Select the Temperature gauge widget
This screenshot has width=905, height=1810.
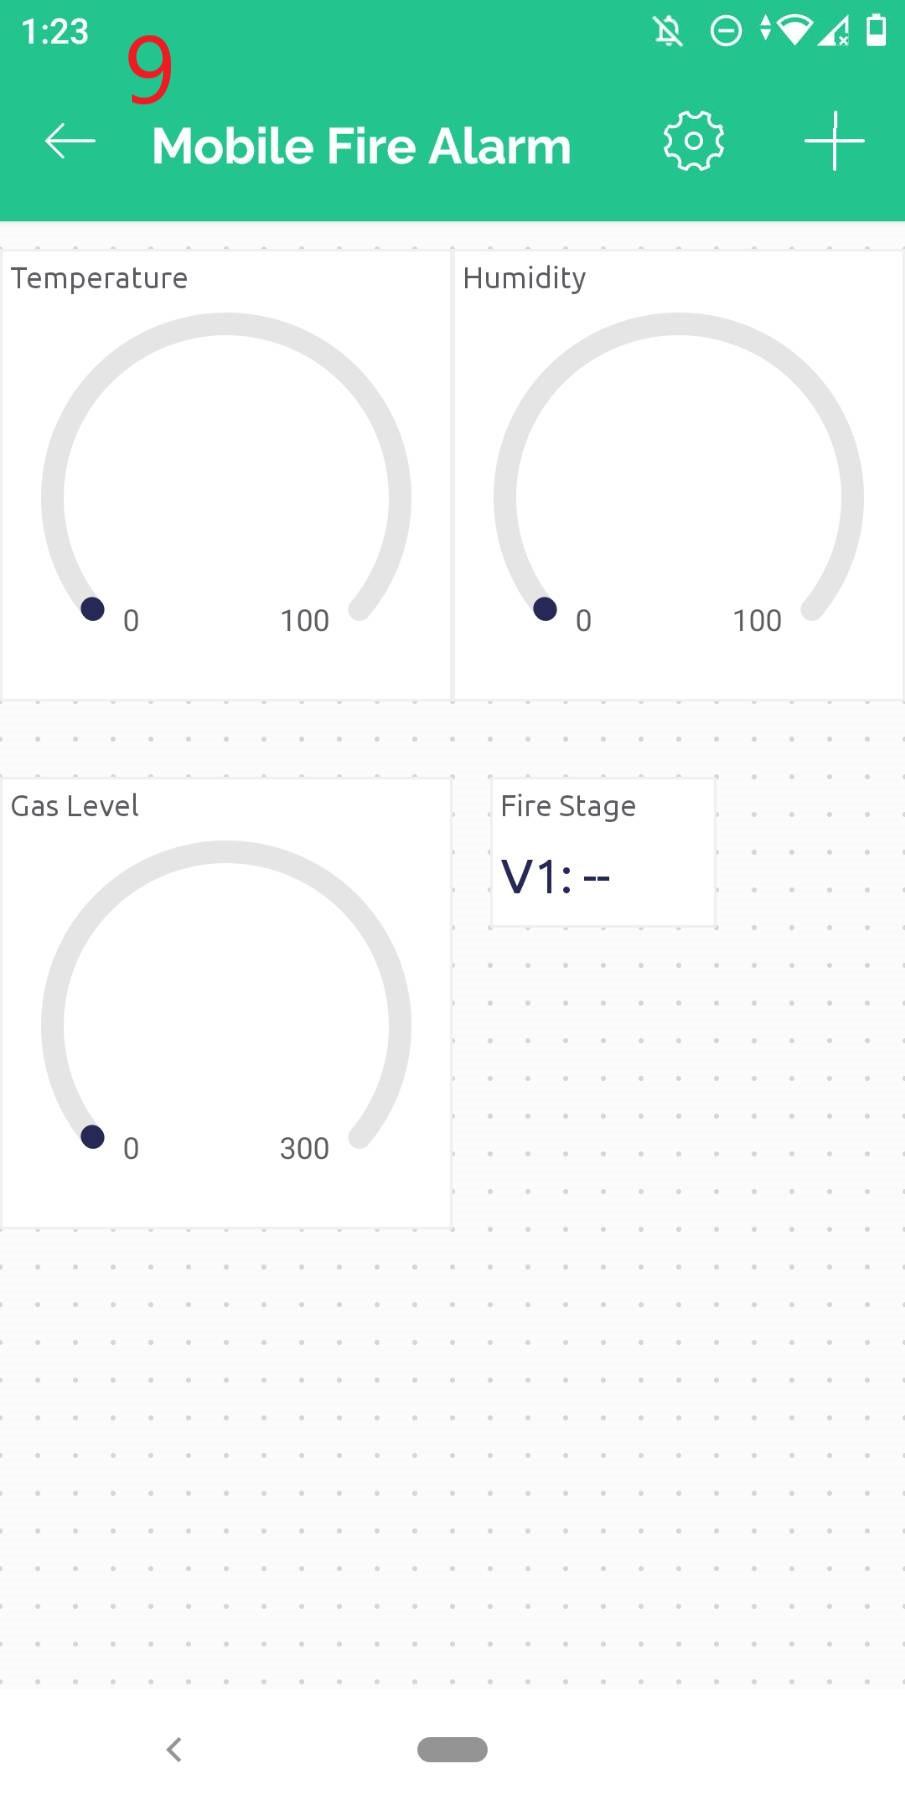click(226, 475)
